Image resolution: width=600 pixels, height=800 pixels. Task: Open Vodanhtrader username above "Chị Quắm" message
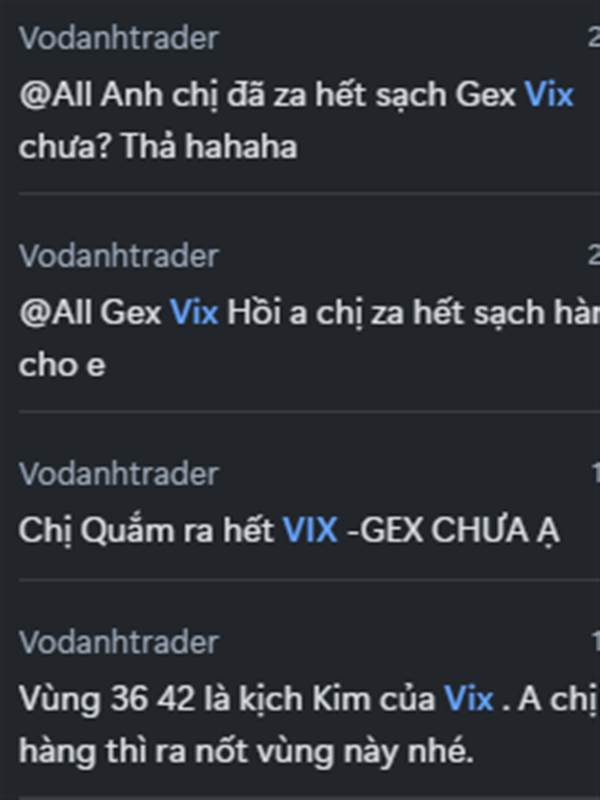(x=119, y=473)
